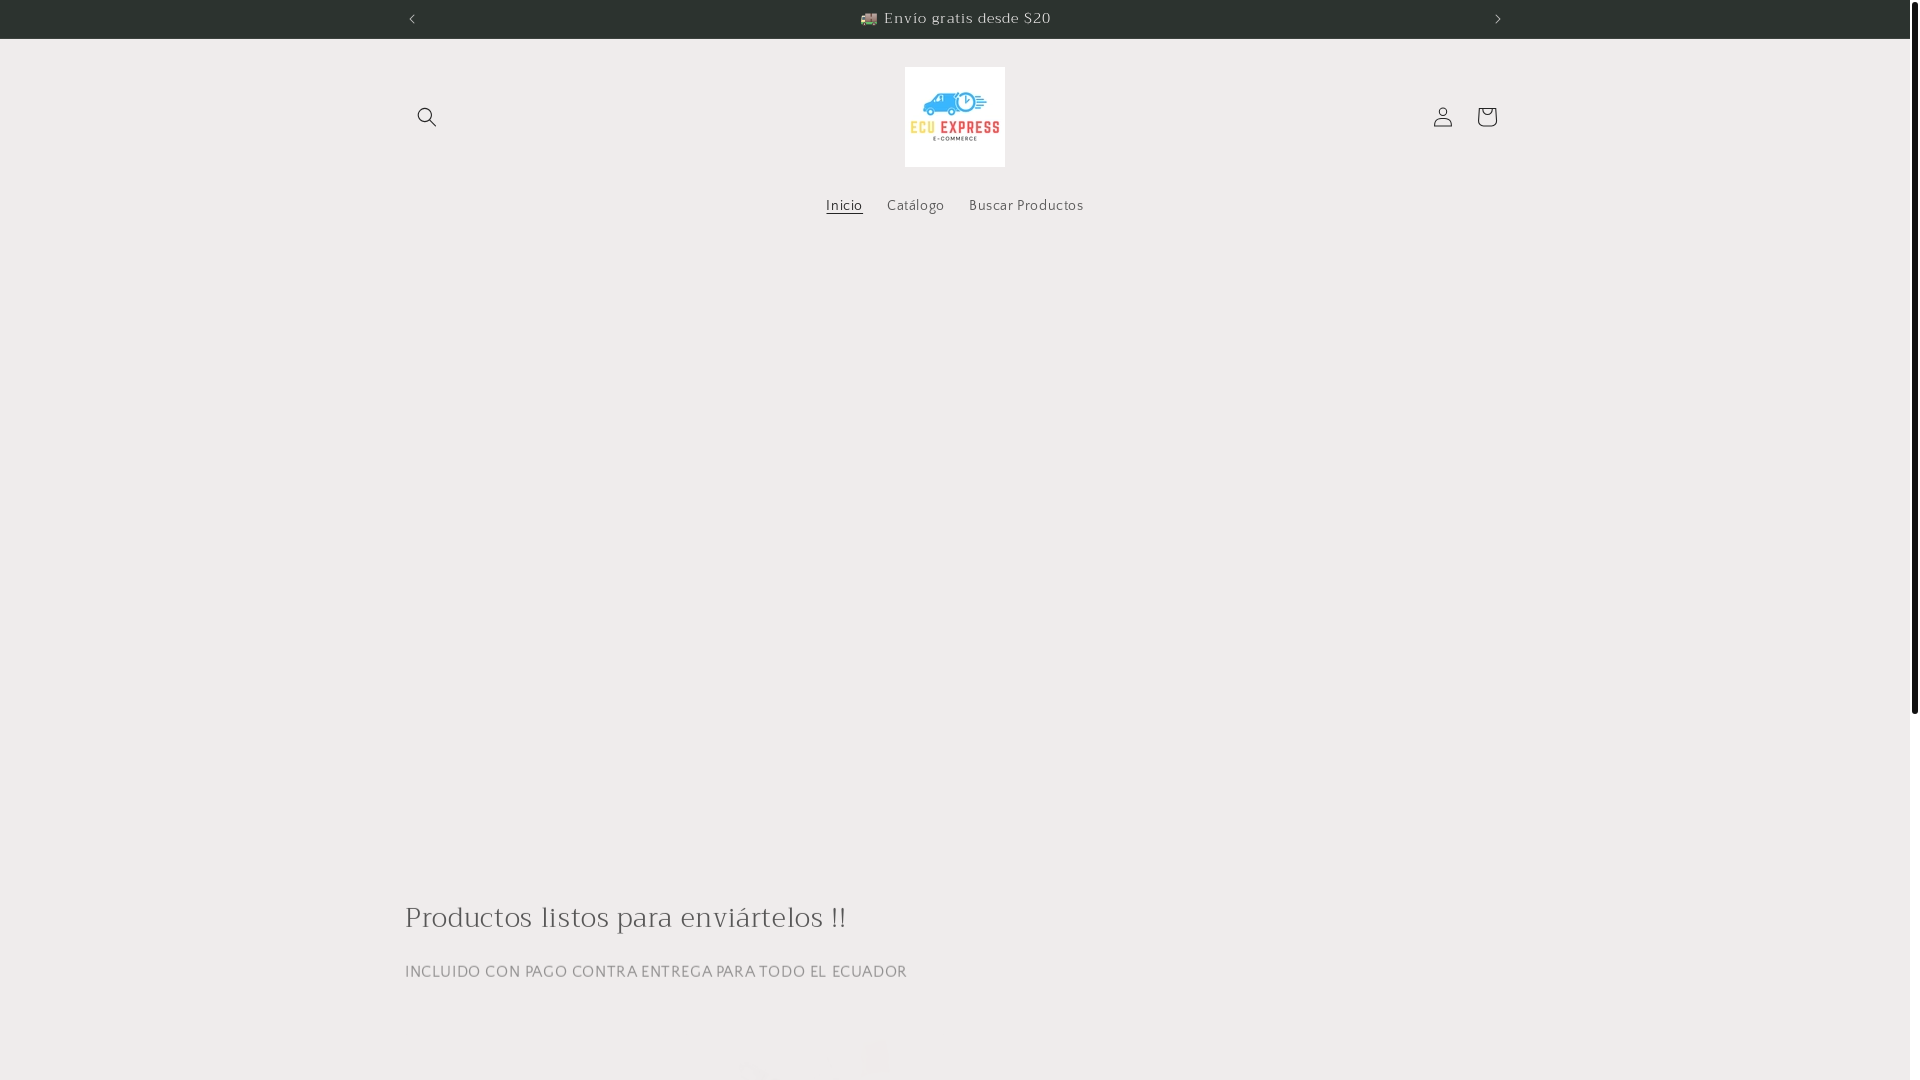This screenshot has height=1080, width=1920.
Task: Click the ECU Express logo
Action: [955, 117]
